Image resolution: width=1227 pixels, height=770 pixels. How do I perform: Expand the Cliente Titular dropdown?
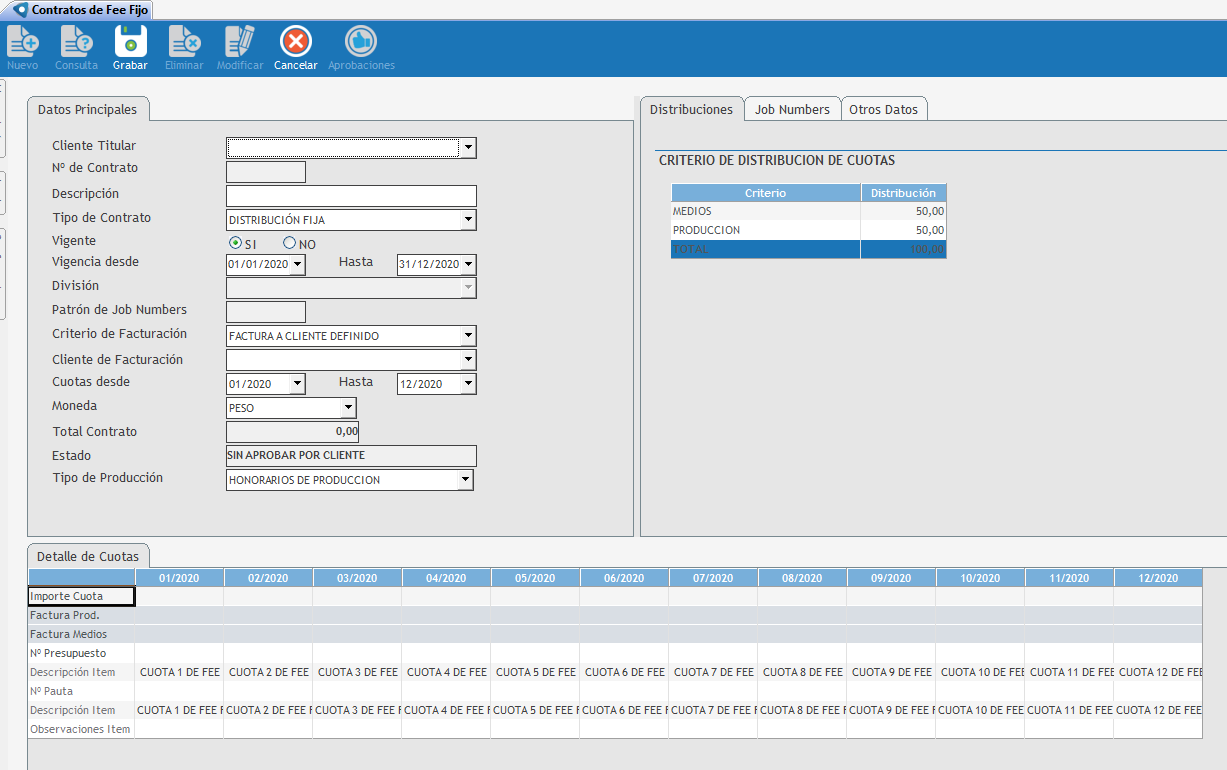pos(468,148)
